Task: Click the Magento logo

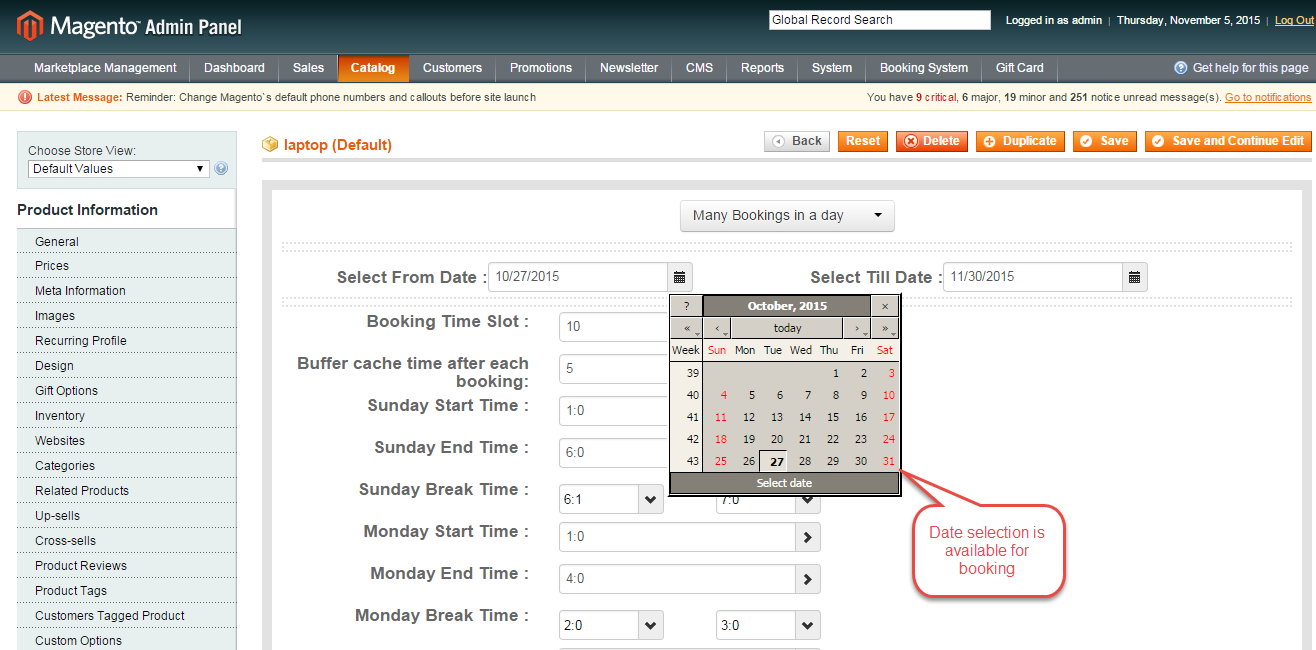Action: (x=129, y=25)
